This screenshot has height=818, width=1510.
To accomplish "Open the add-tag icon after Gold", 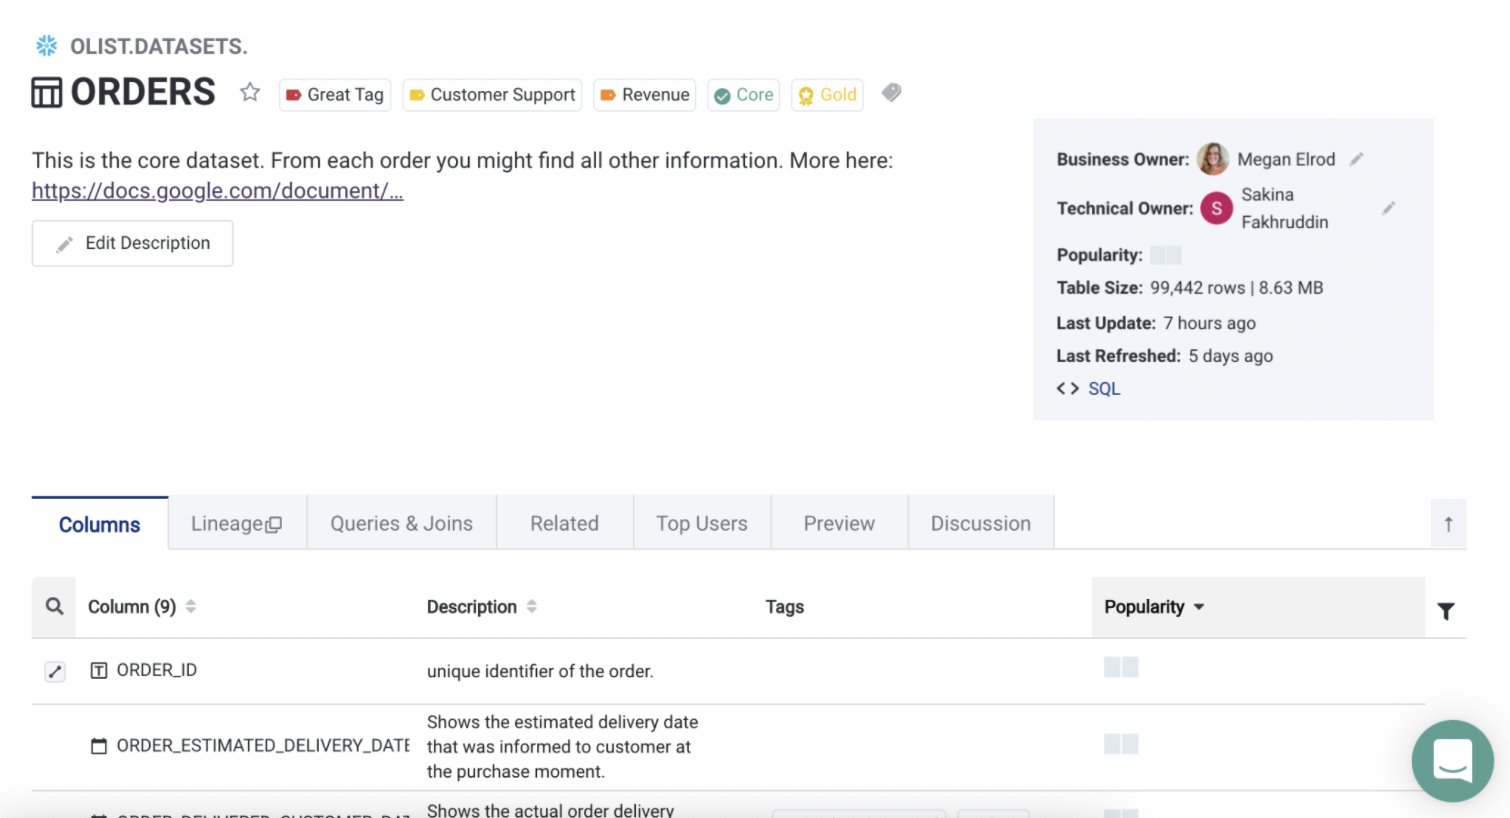I will pyautogui.click(x=891, y=93).
